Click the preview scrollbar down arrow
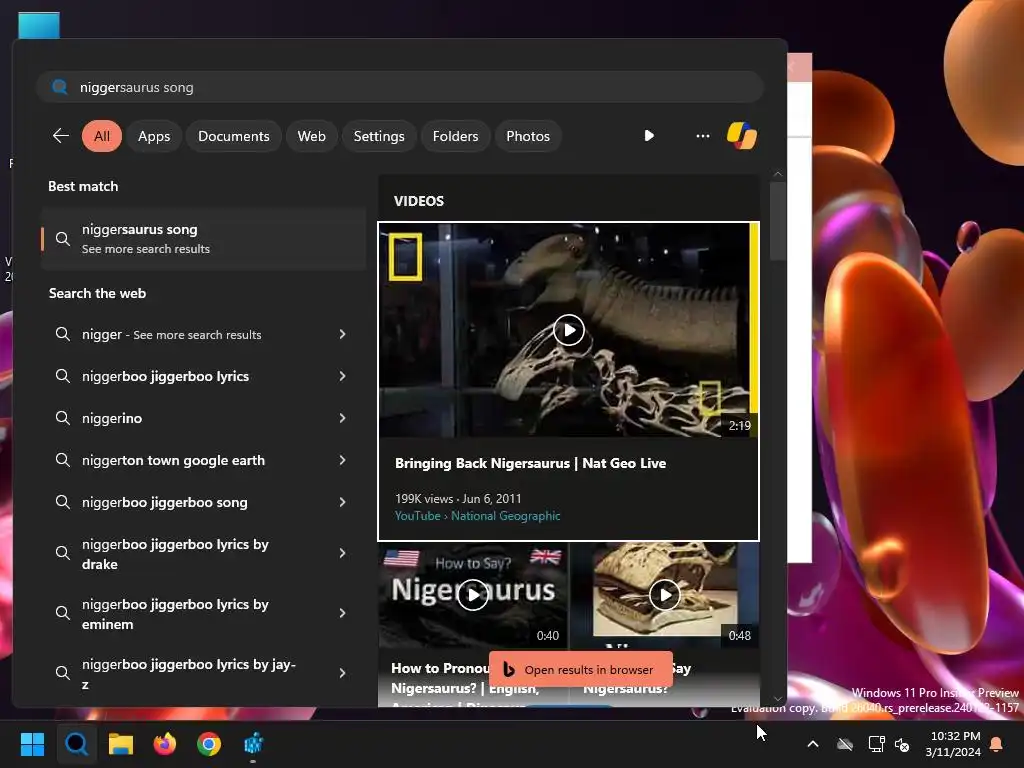 click(777, 699)
